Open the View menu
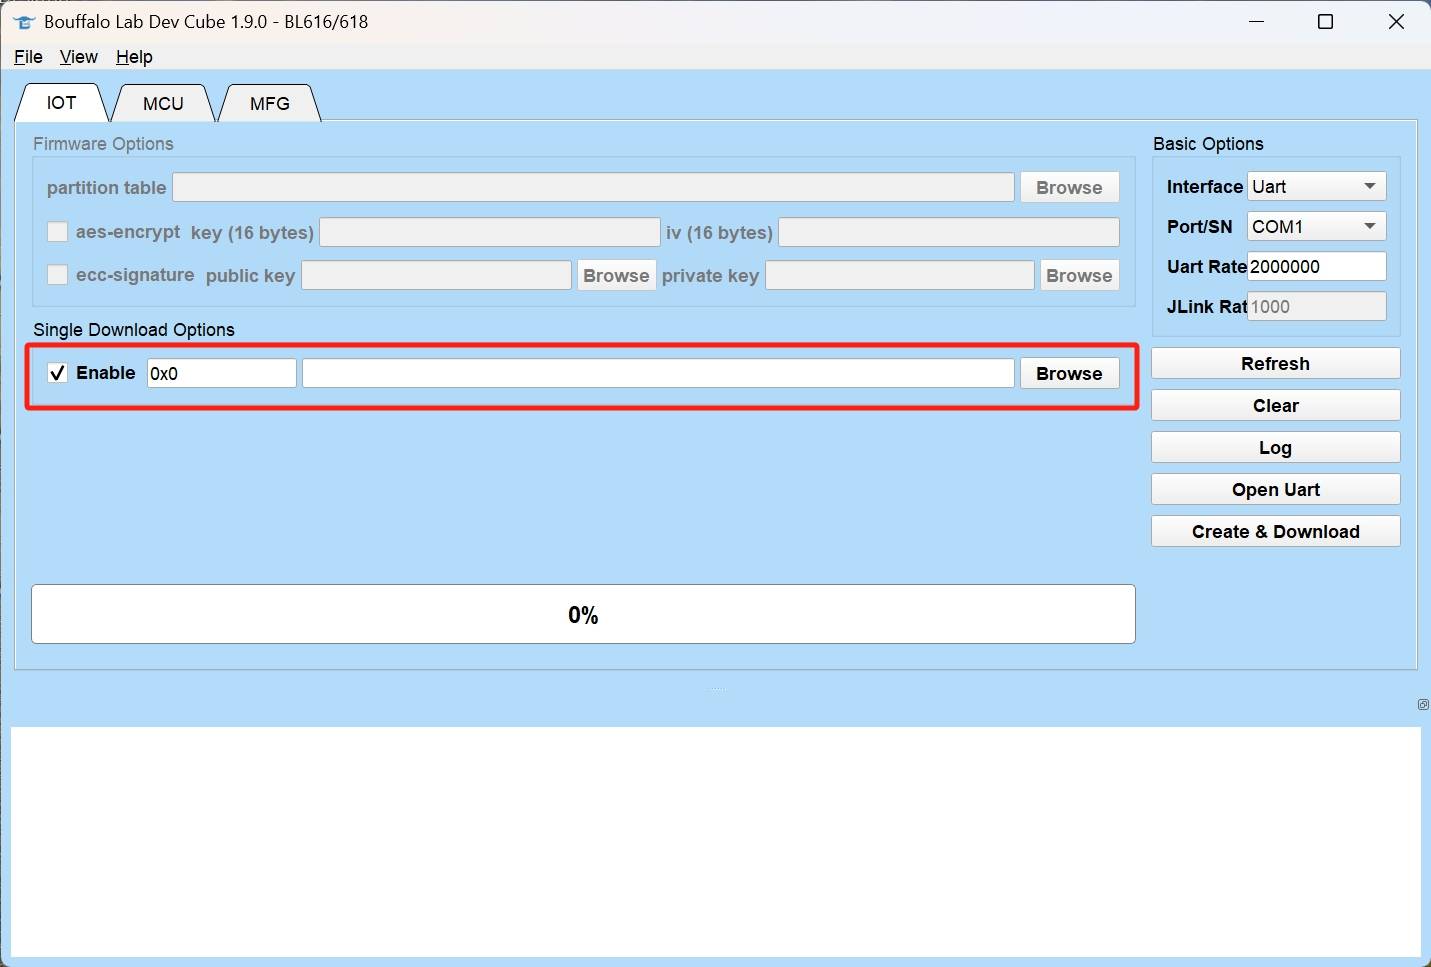 tap(78, 57)
